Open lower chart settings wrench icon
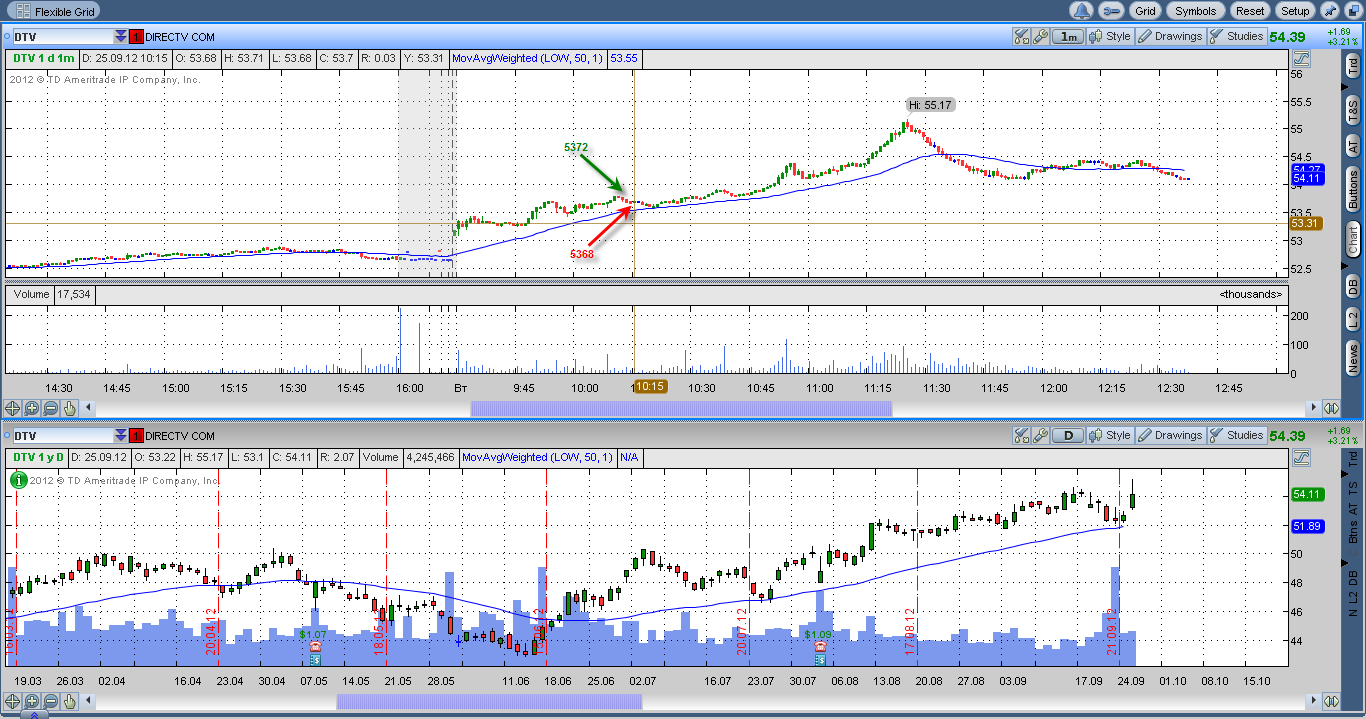Screen dimensions: 1366x719 click(x=1040, y=435)
